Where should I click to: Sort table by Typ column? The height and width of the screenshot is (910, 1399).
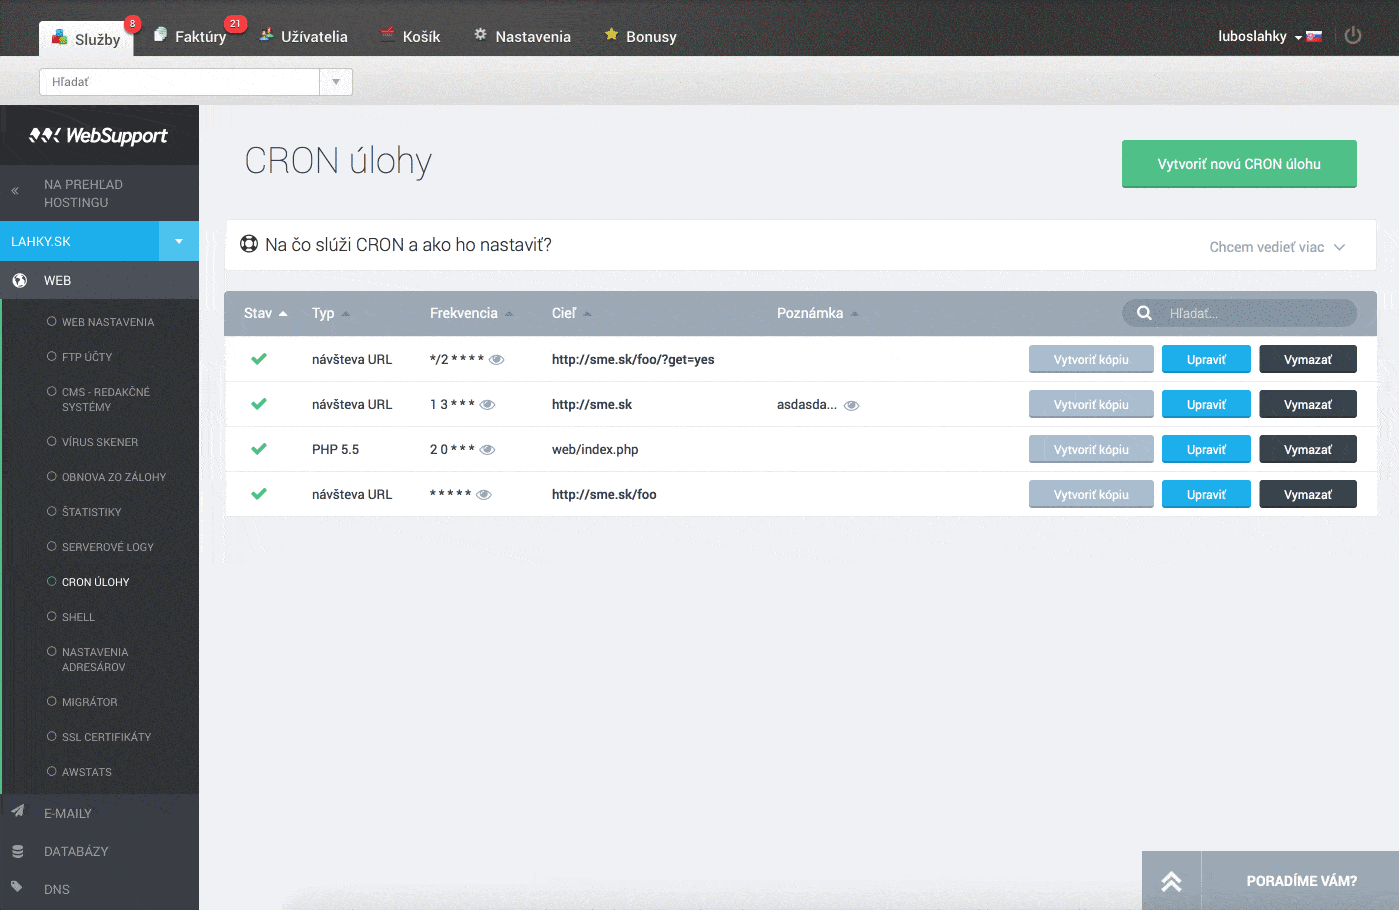click(330, 313)
